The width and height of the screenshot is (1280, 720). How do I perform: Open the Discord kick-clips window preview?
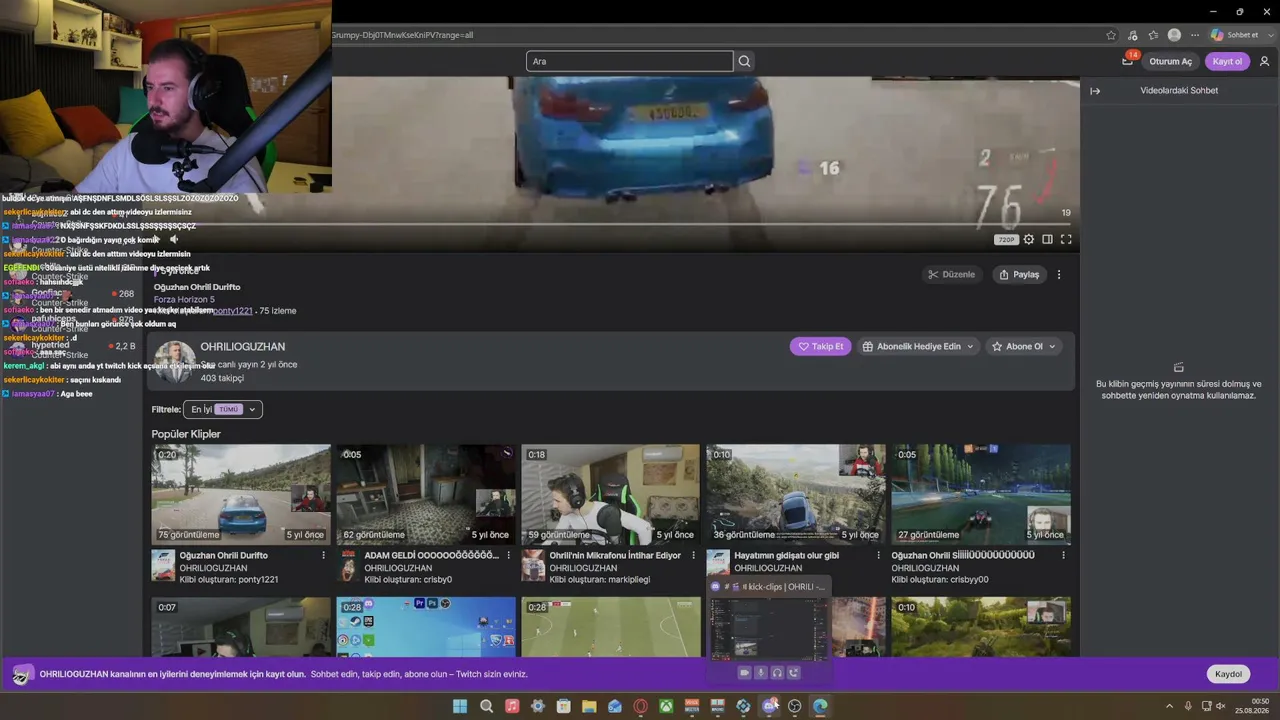click(768, 629)
